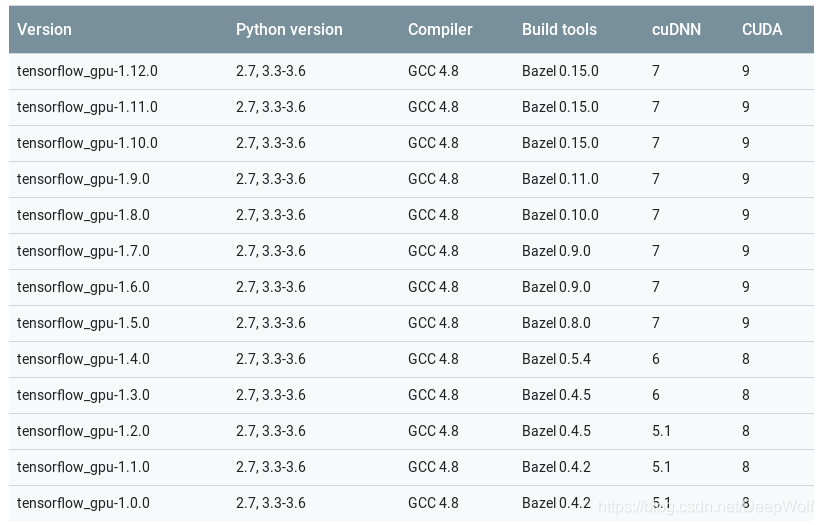824x525 pixels.
Task: Click Python 2.7, 3.3-3.6 in the 1.8.0 row
Action: (x=271, y=215)
